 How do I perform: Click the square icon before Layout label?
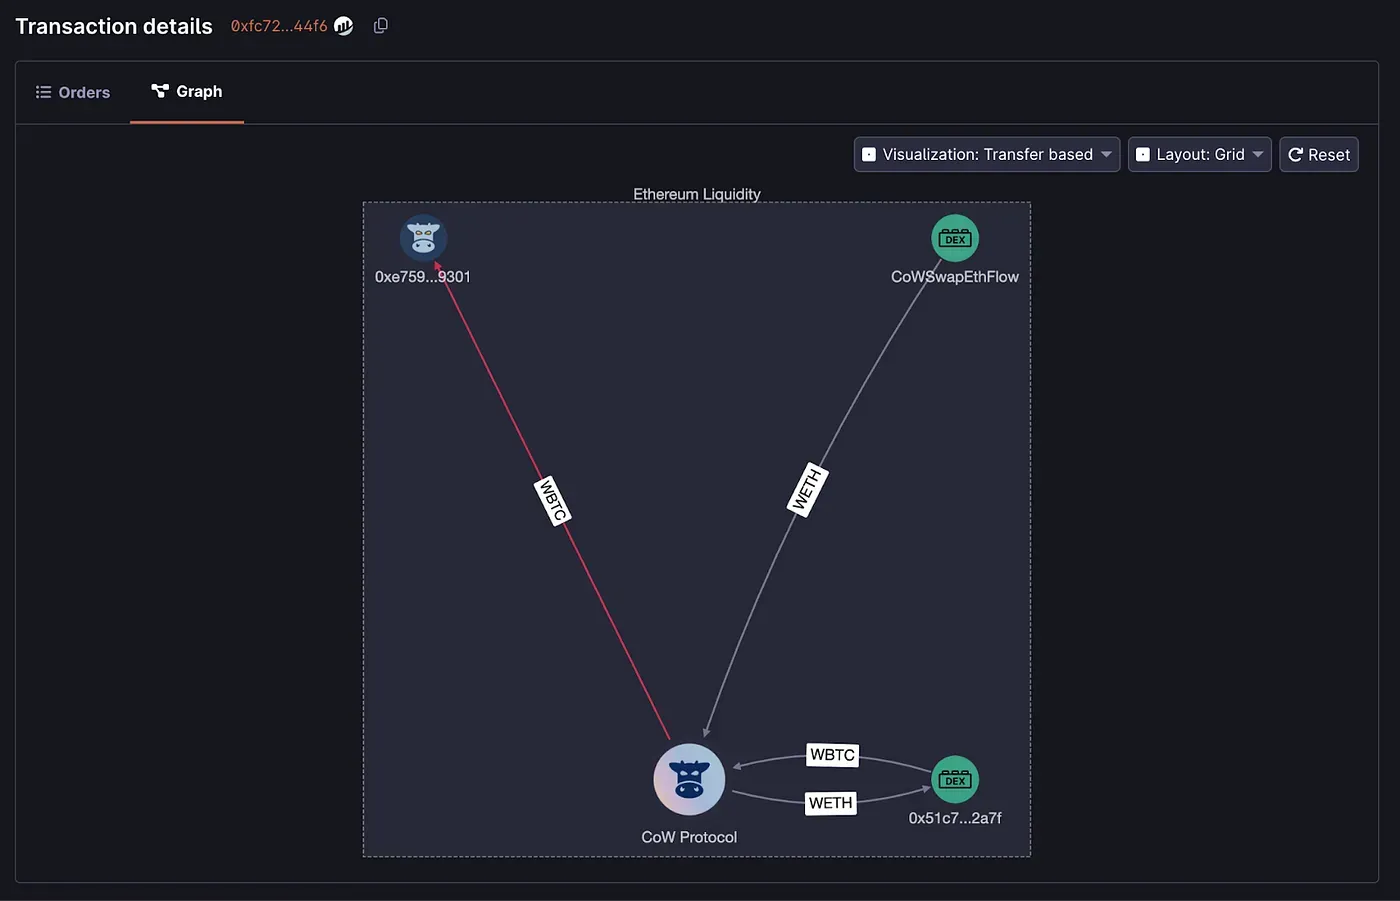1143,154
